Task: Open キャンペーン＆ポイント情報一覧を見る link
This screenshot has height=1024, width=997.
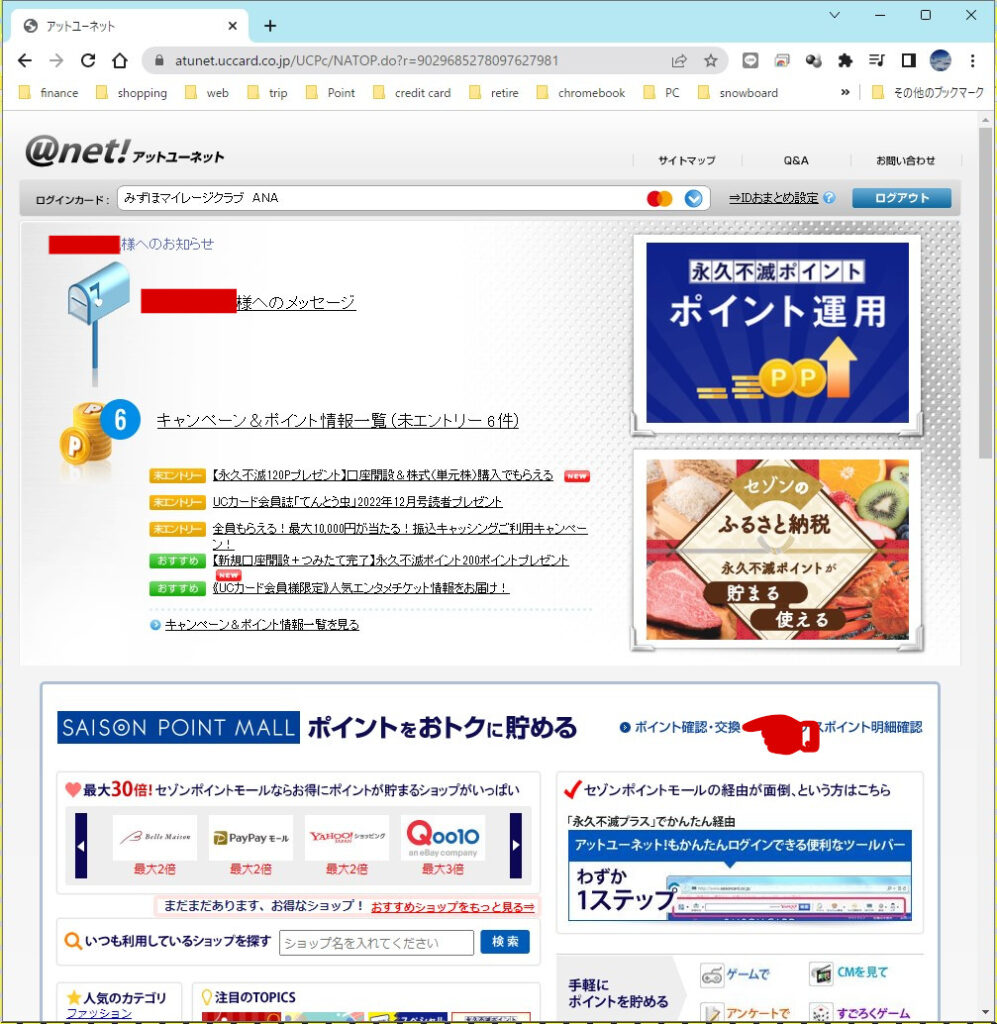Action: (x=262, y=625)
